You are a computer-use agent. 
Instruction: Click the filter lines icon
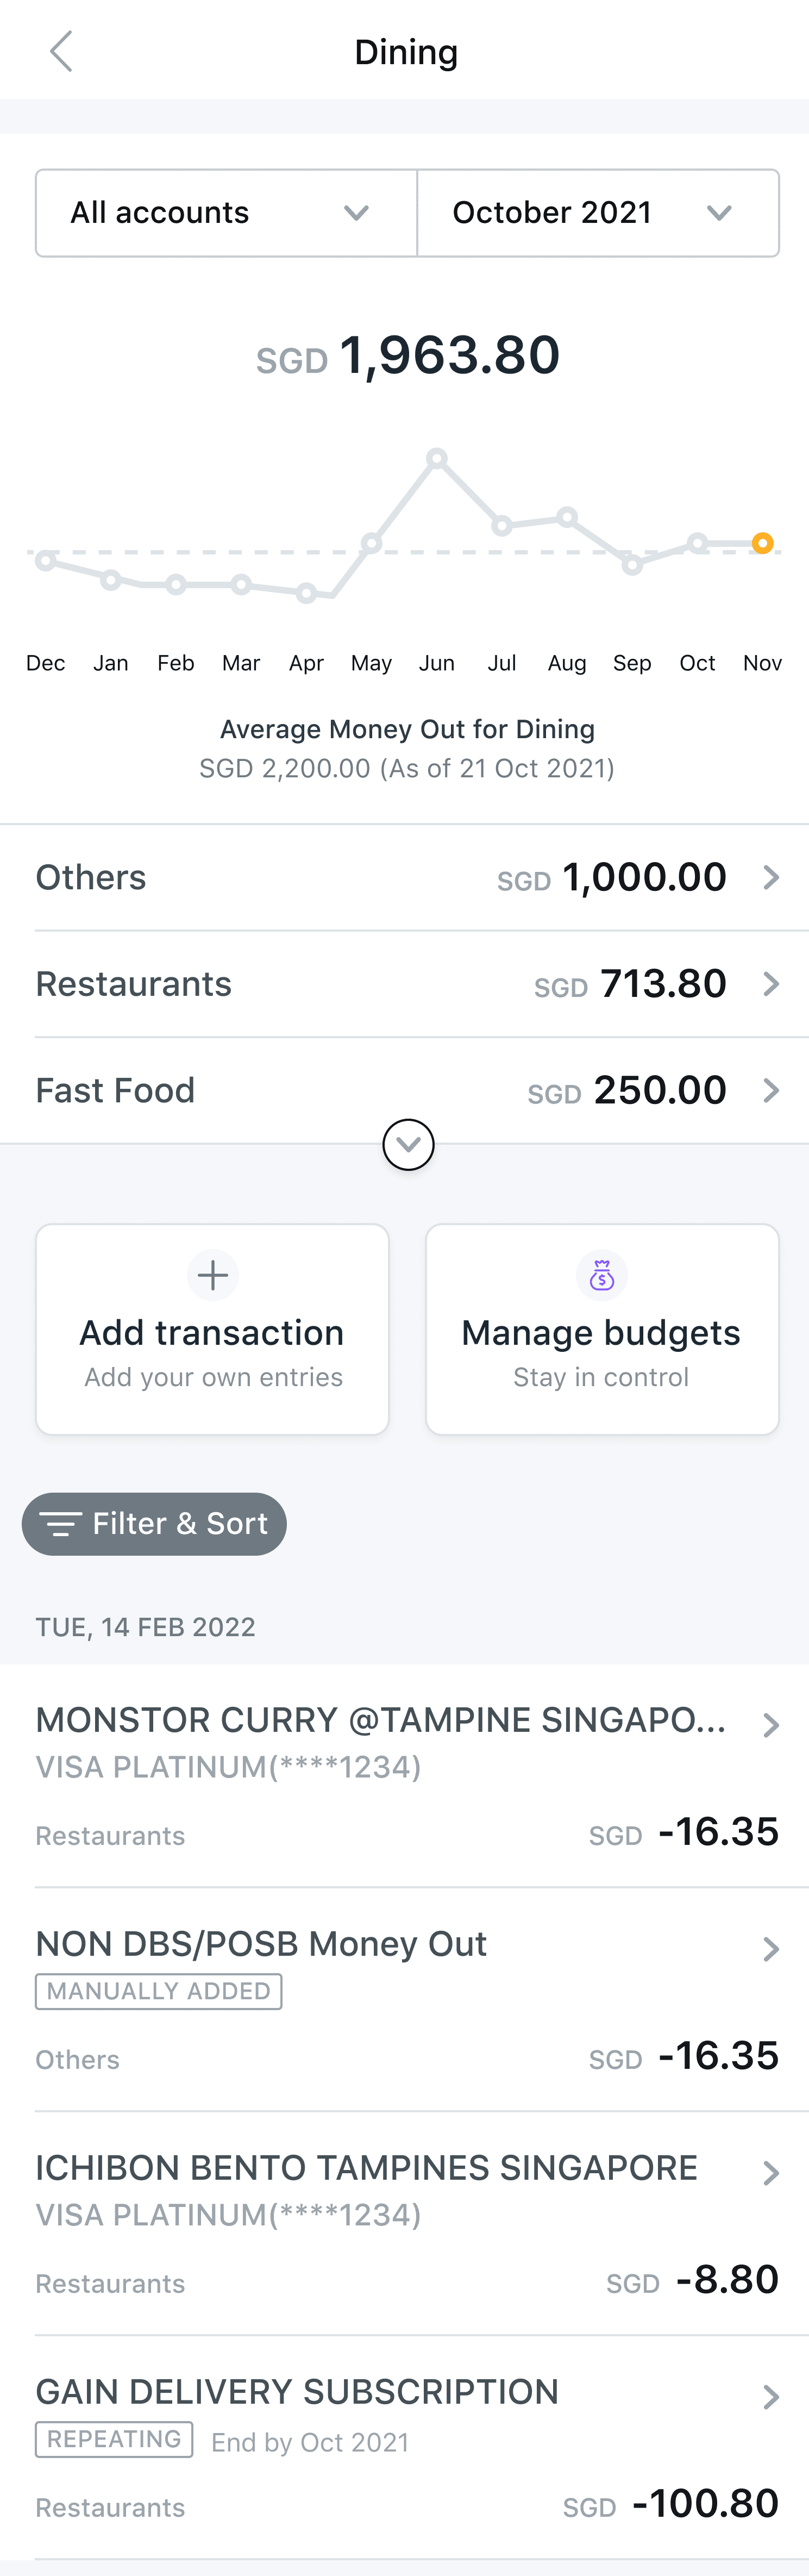[x=60, y=1524]
